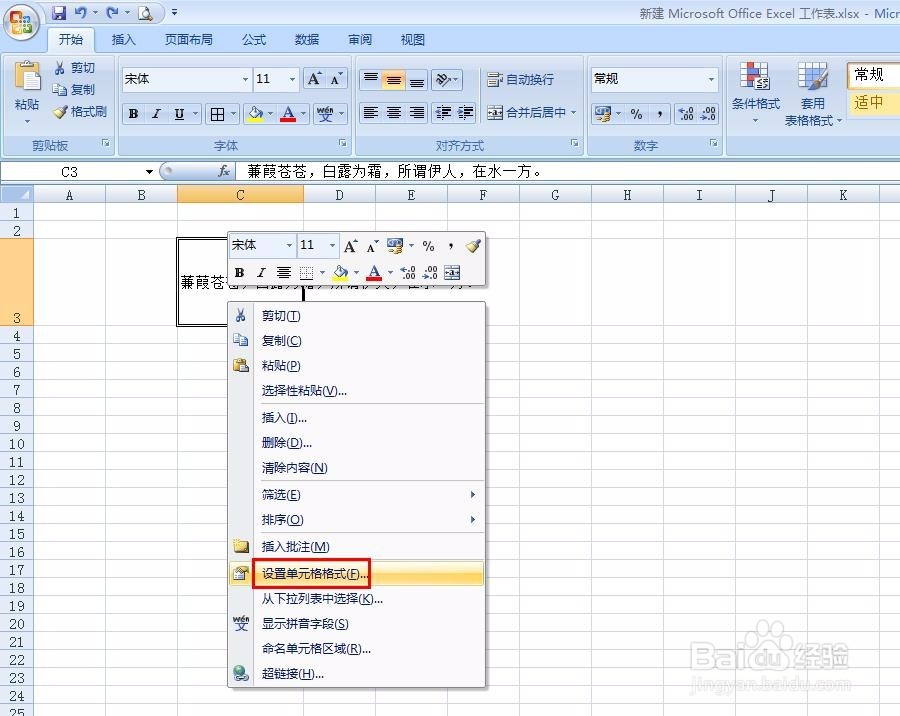
Task: Open the Conditional Formatting (条件格式) tool
Action: [x=755, y=90]
